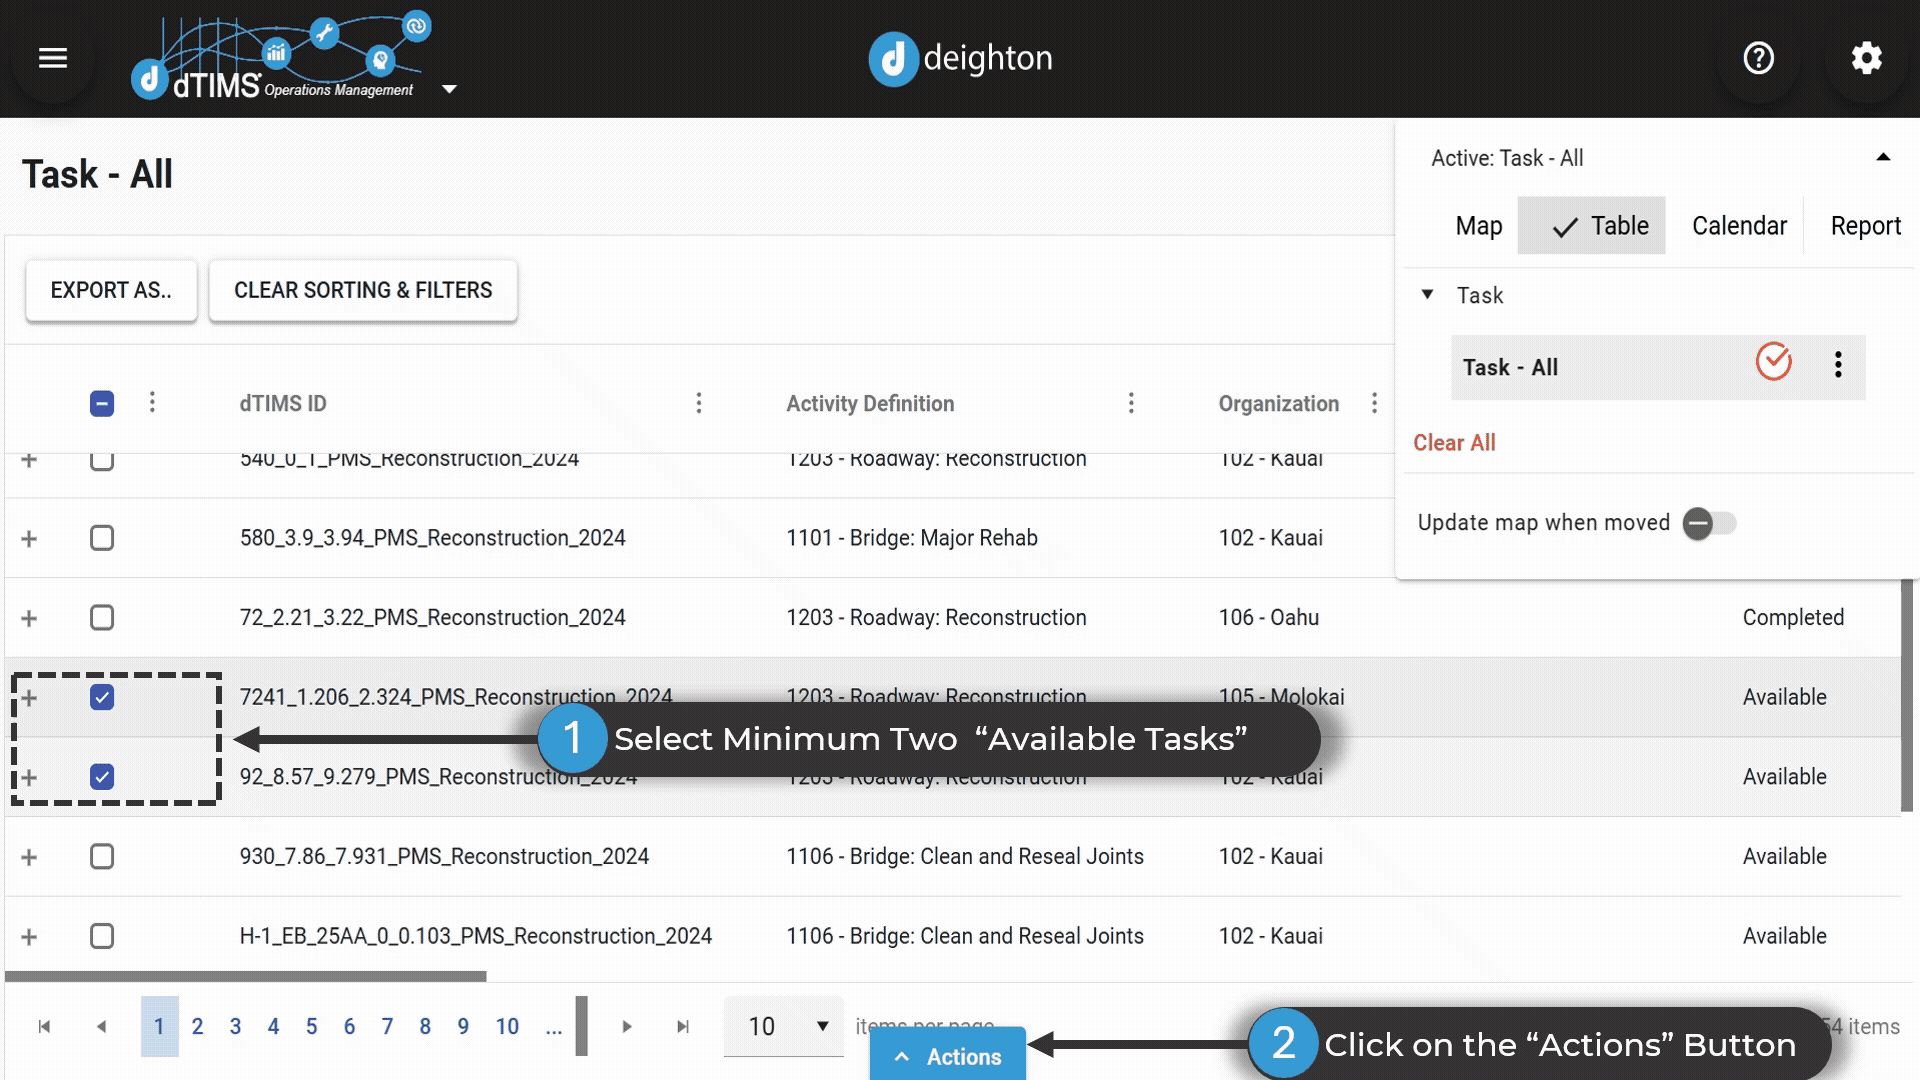The image size is (1920, 1080).
Task: Open the Organization column menu
Action: pyautogui.click(x=1374, y=403)
